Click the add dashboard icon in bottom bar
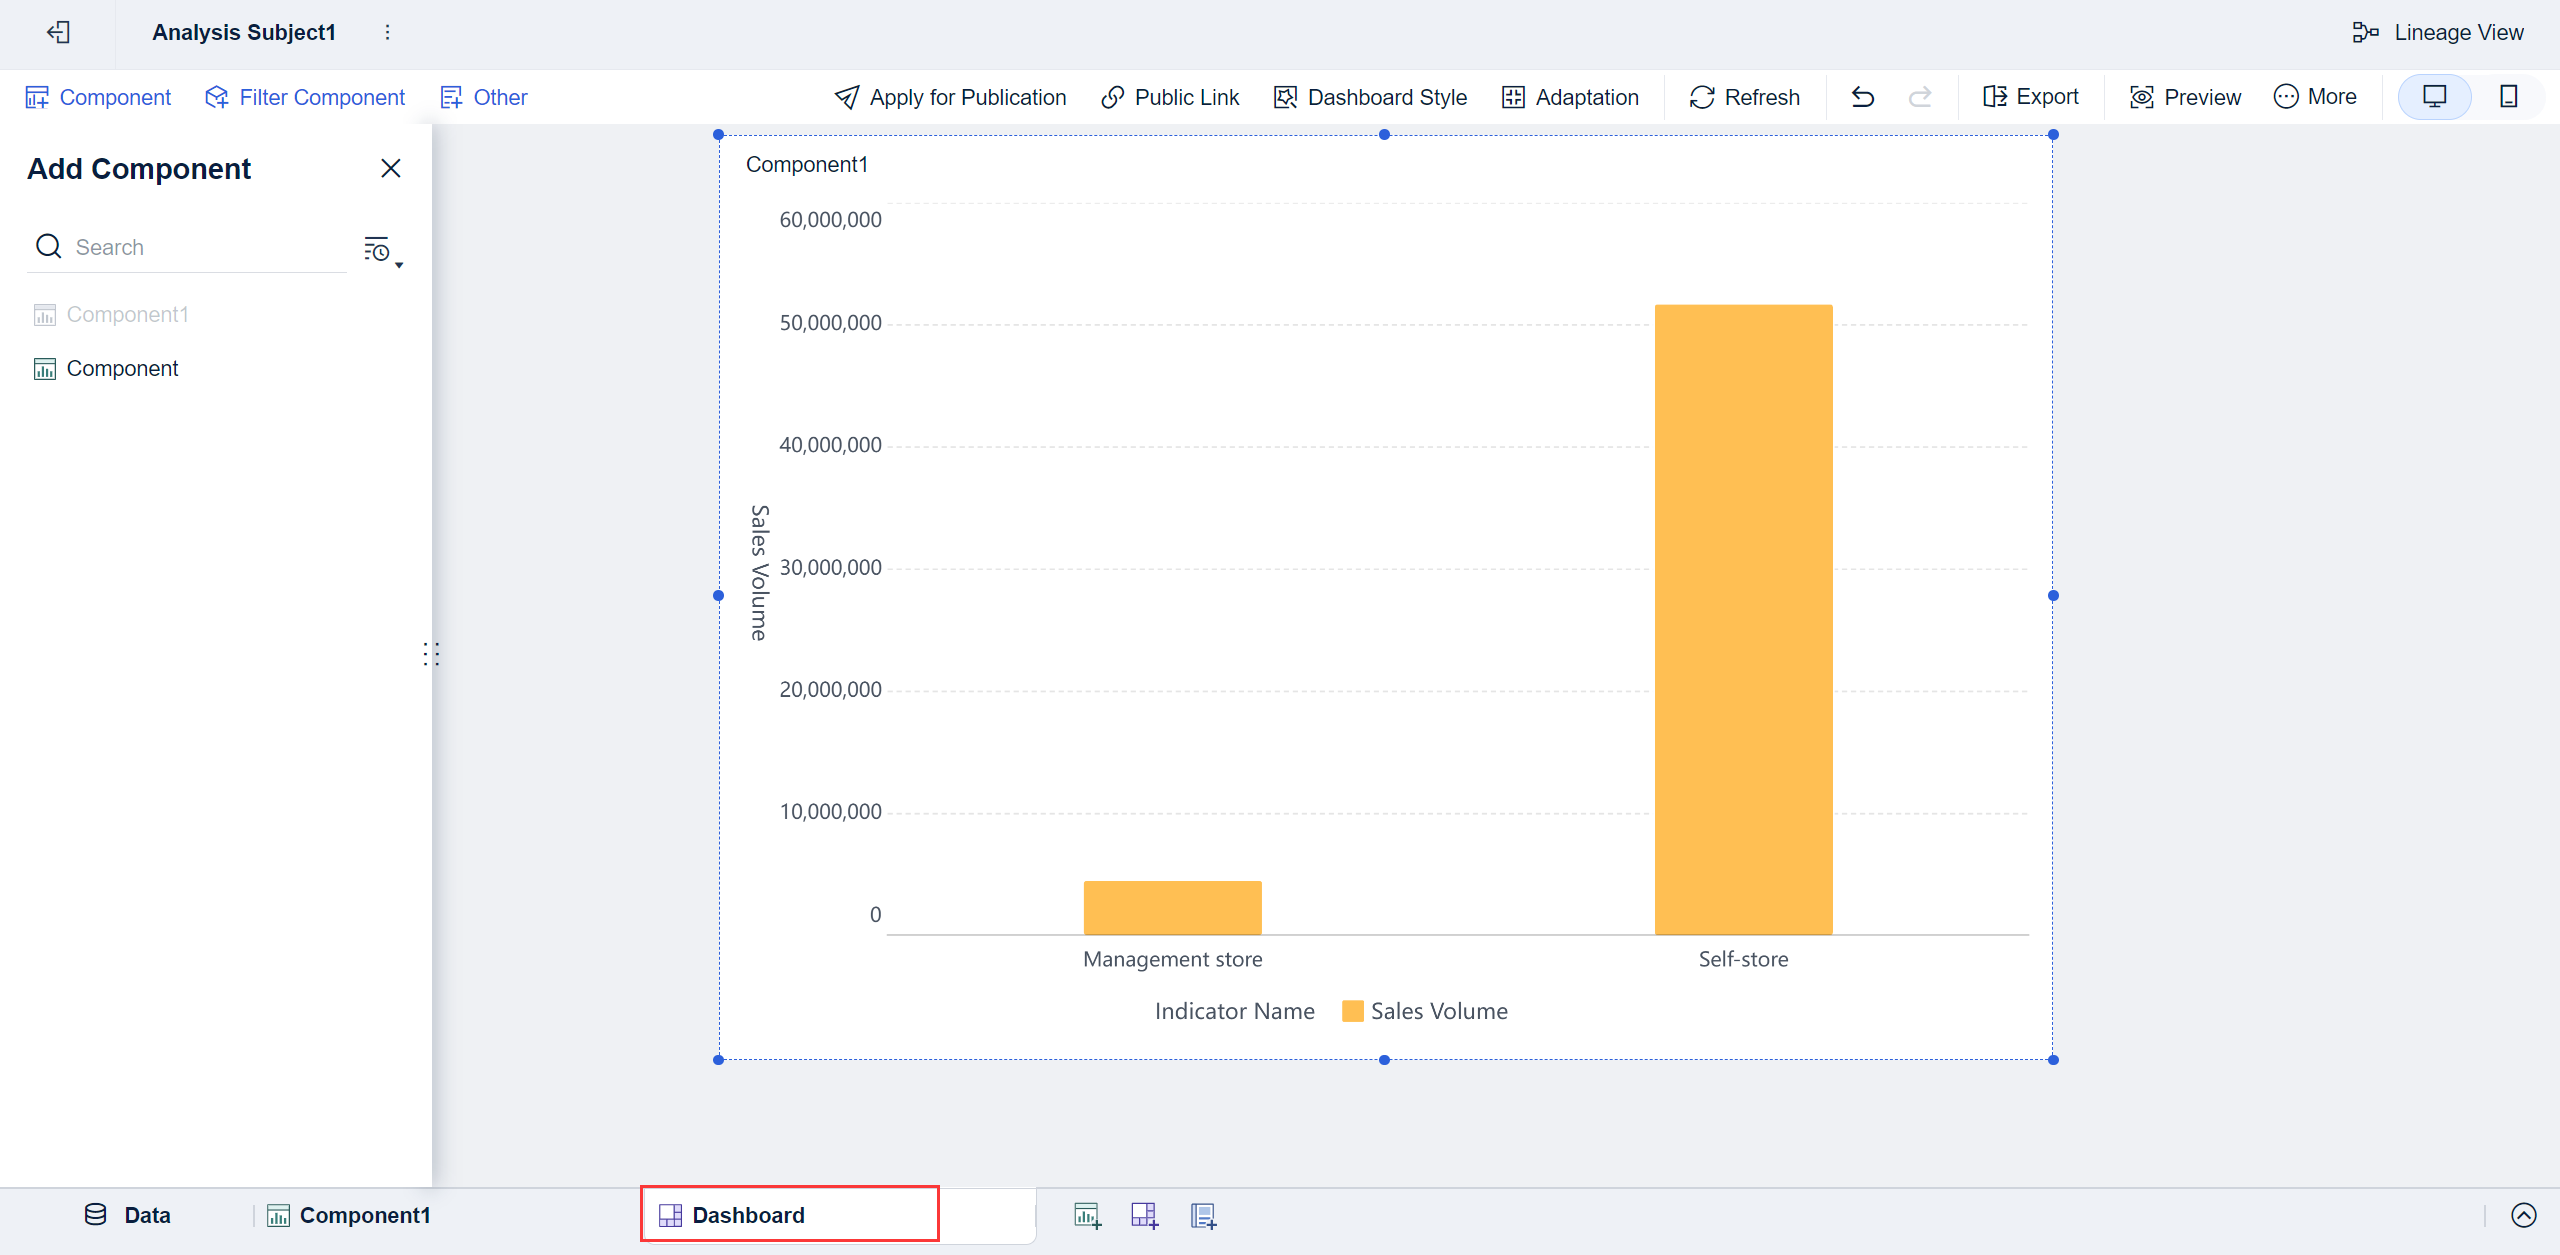 coord(1144,1215)
